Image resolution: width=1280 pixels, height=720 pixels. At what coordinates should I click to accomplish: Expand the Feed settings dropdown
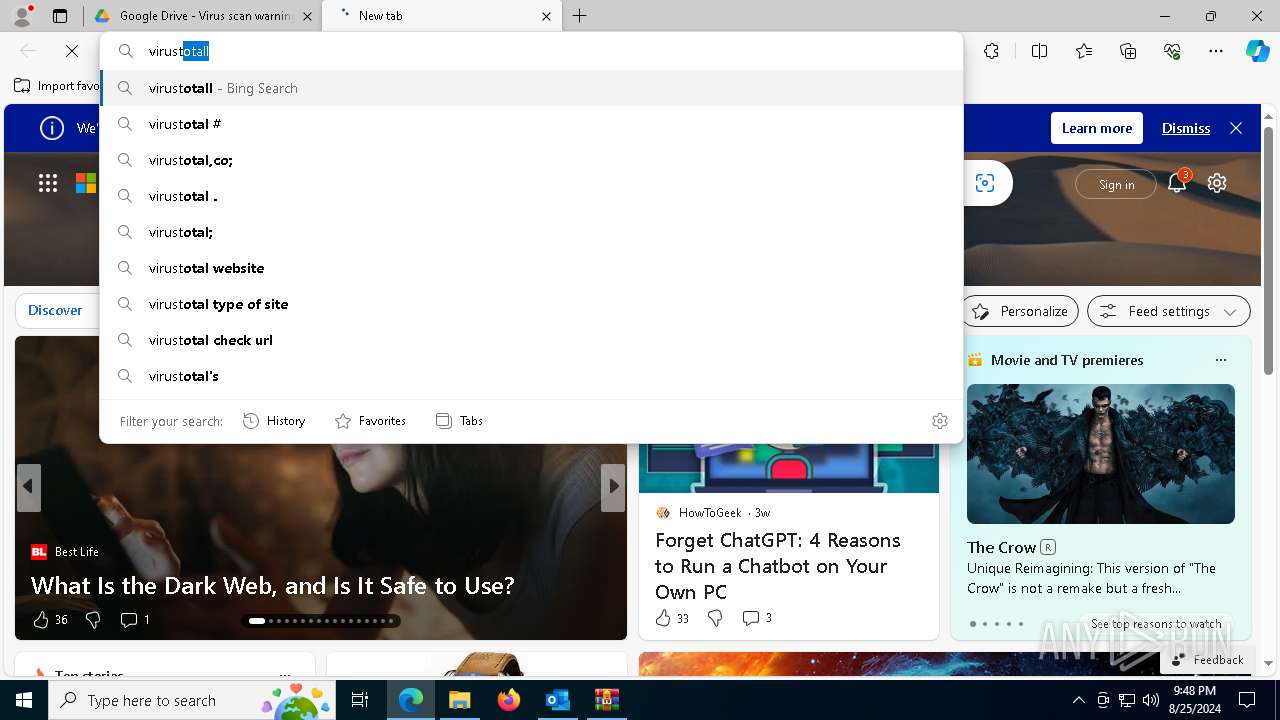click(1169, 311)
